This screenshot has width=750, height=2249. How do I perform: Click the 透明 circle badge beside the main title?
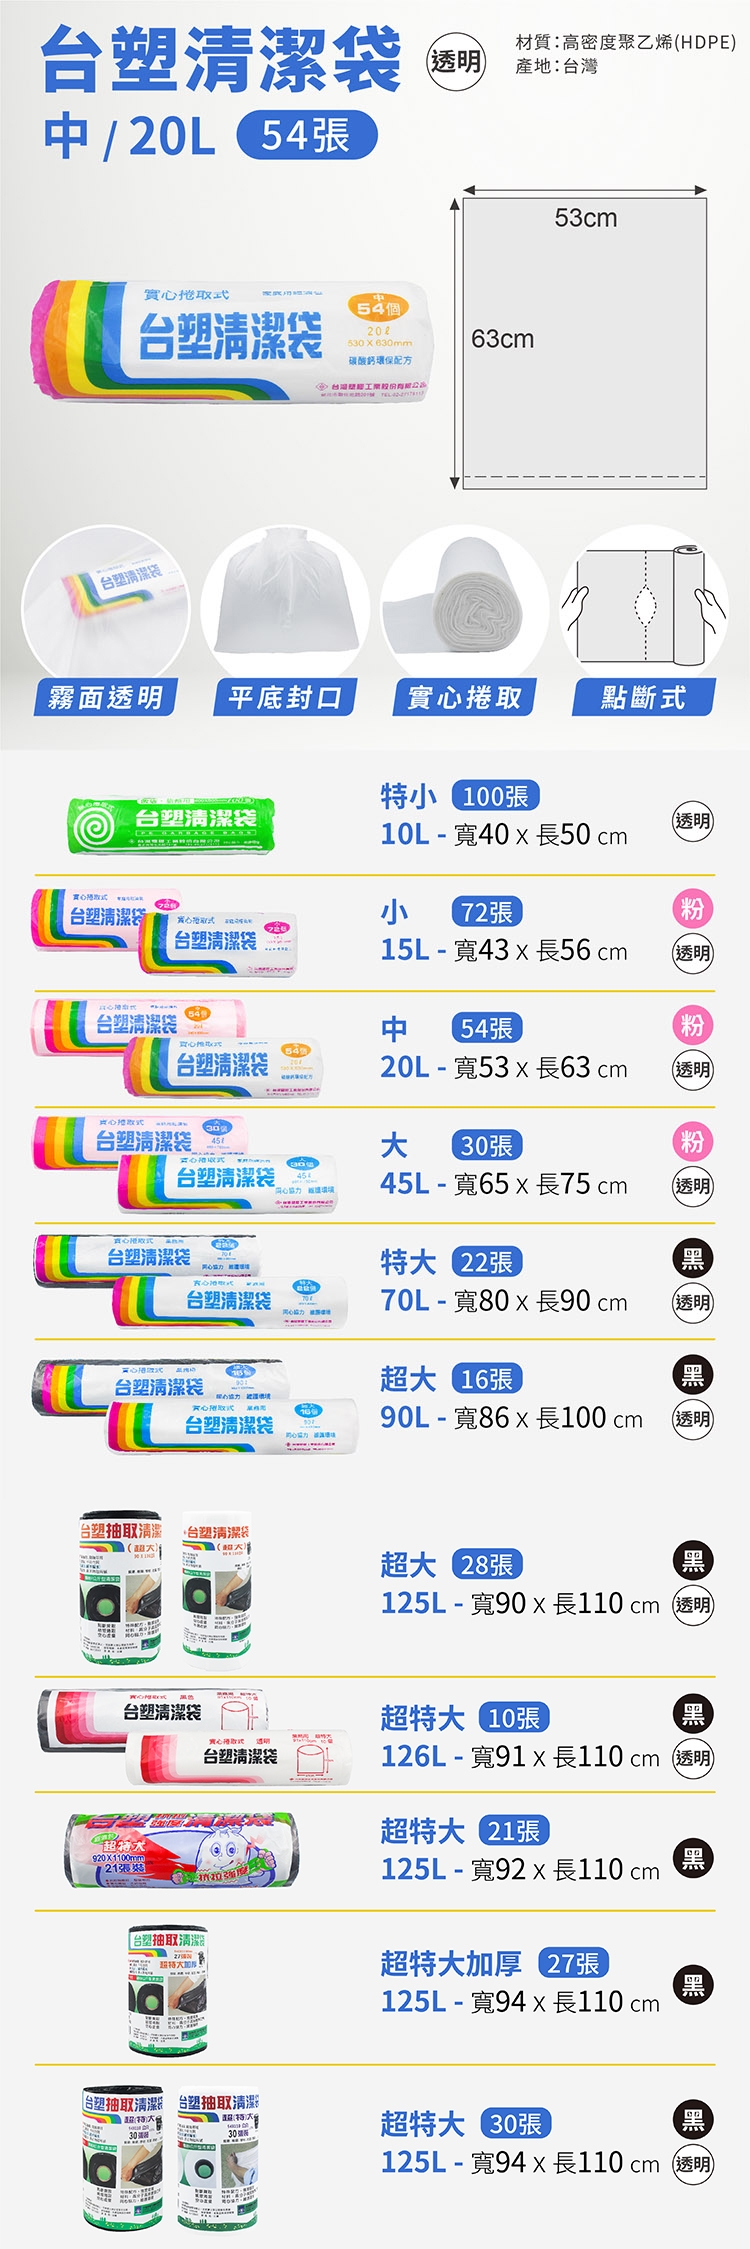click(455, 62)
